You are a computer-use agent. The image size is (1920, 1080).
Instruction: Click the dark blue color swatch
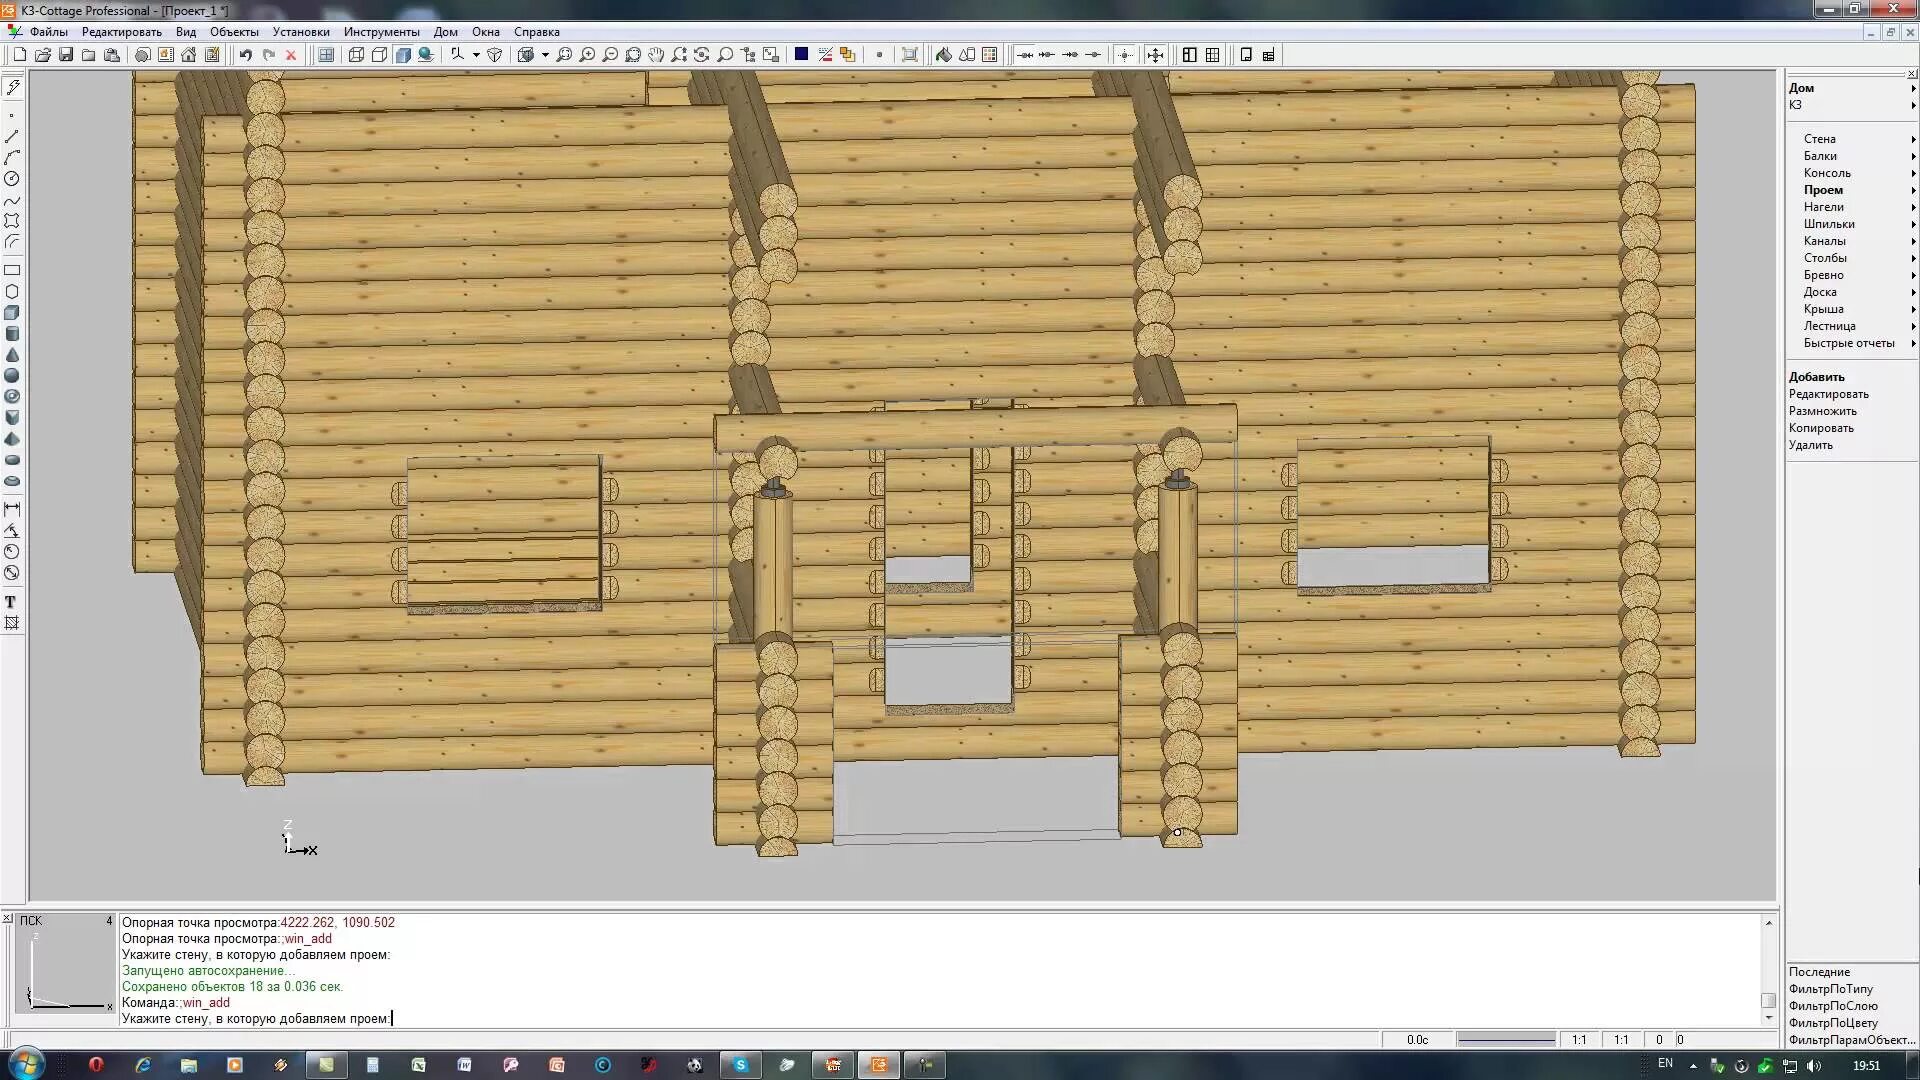[801, 55]
